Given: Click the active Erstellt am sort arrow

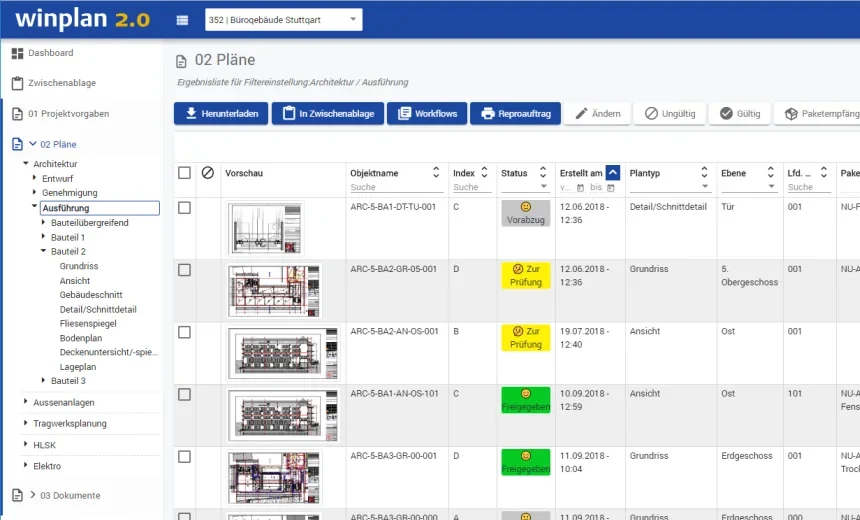Looking at the screenshot, I should tap(613, 173).
